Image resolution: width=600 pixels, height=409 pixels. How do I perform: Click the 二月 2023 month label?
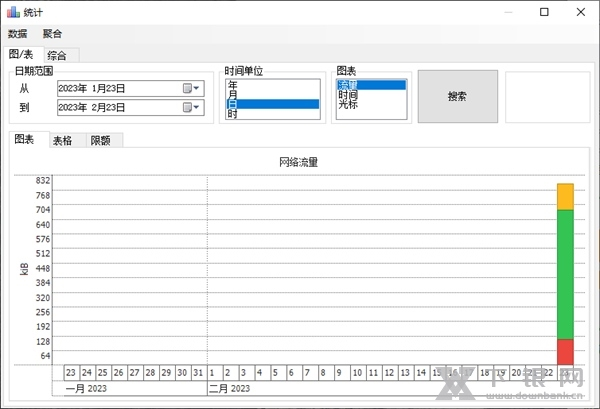[229, 389]
